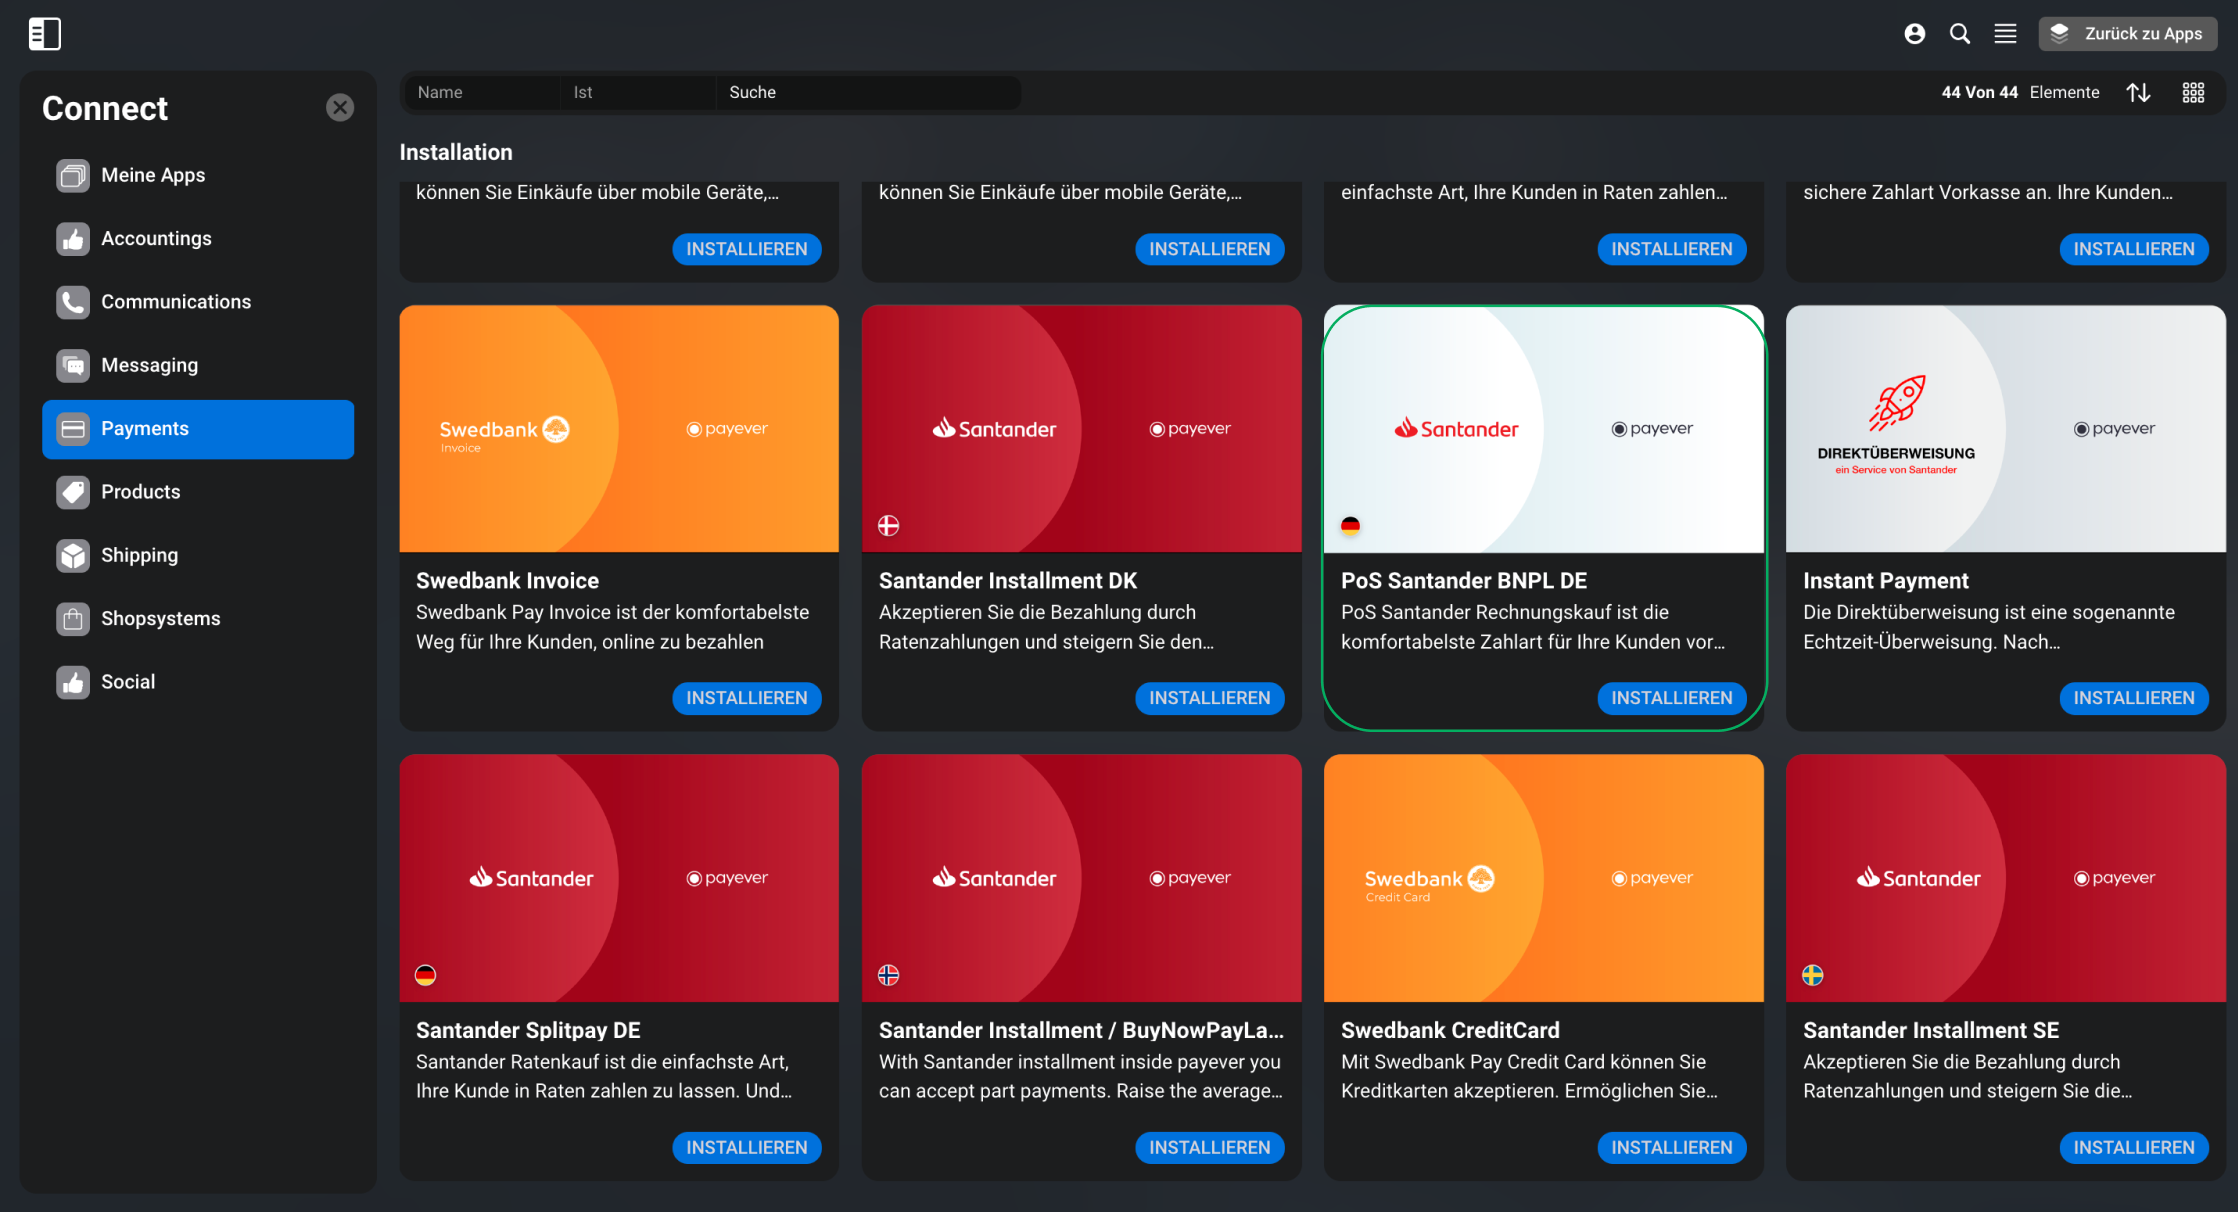2238x1212 pixels.
Task: Click the Shipping box icon
Action: [x=73, y=556]
